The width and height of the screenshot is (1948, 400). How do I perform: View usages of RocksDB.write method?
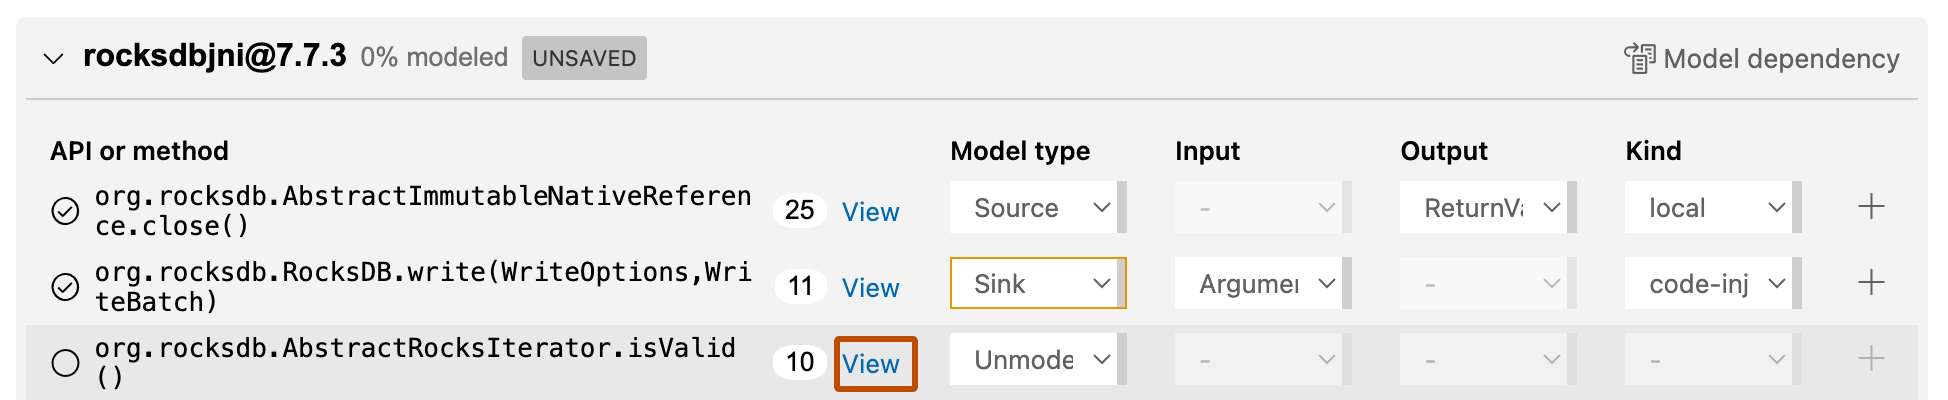click(870, 288)
